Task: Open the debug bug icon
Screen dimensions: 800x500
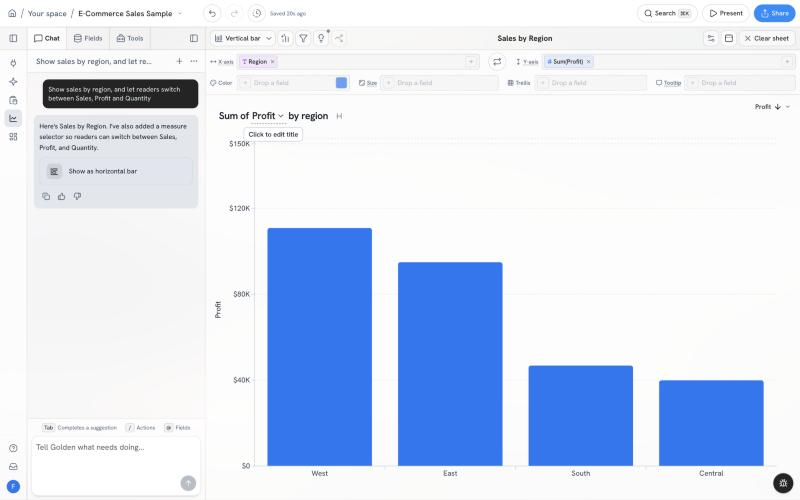Action: pos(783,483)
